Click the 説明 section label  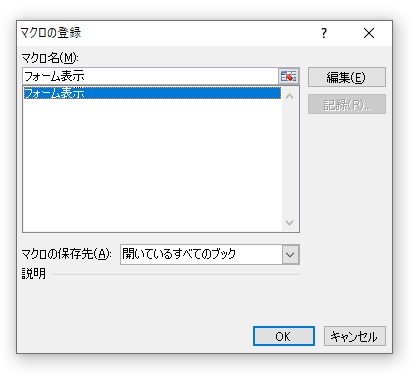pos(34,274)
